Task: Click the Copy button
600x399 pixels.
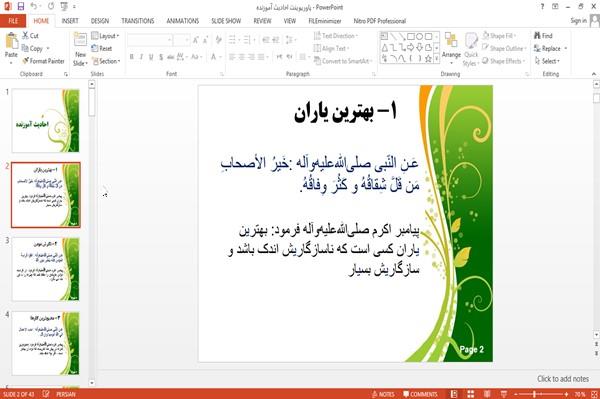Action: point(32,48)
